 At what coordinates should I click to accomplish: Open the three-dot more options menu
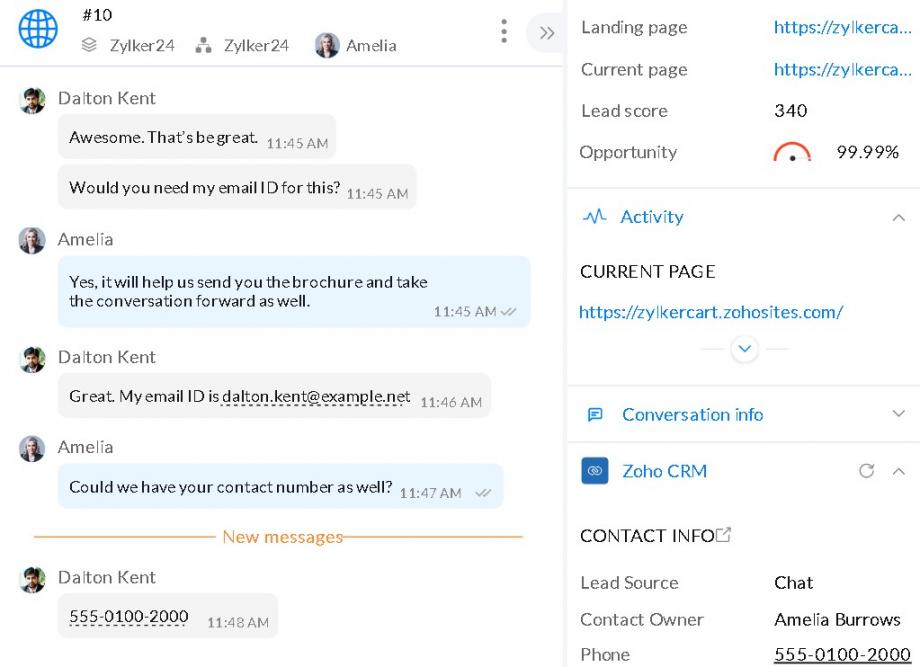503,31
